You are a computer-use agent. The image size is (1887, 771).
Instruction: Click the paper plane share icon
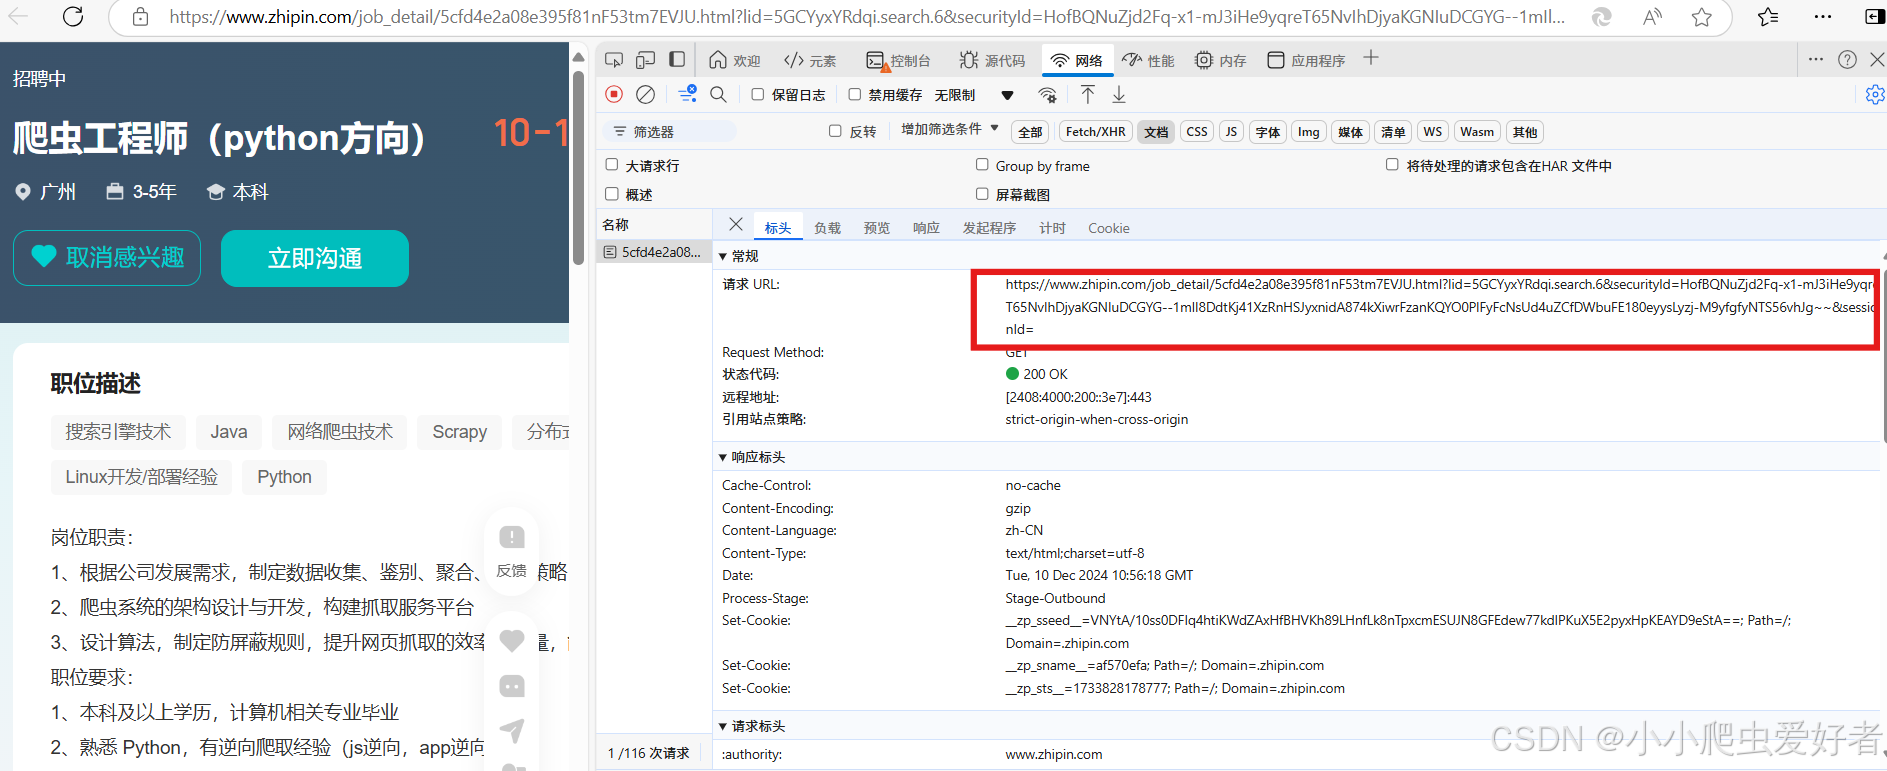click(x=512, y=731)
